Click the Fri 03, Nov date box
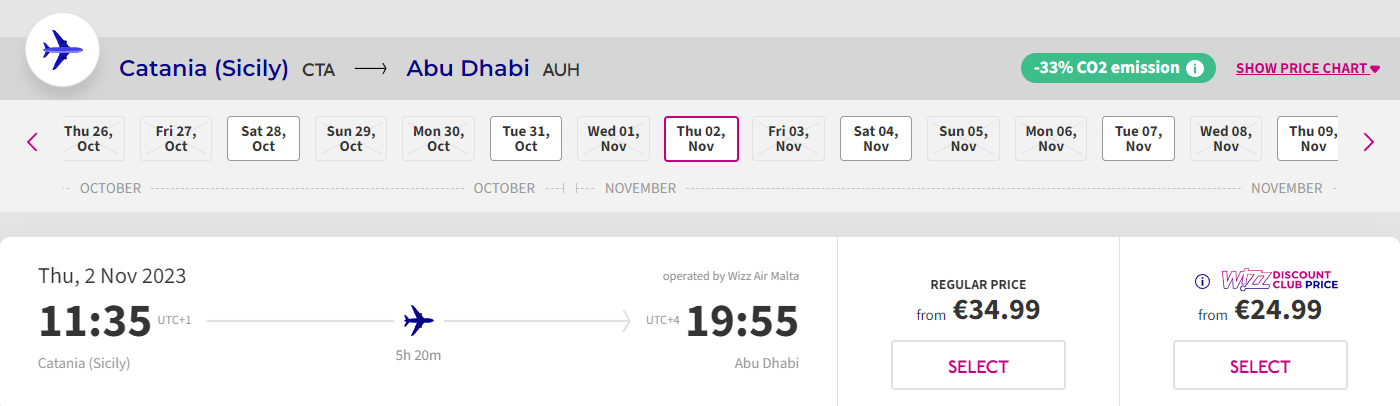This screenshot has height=406, width=1400. (788, 139)
